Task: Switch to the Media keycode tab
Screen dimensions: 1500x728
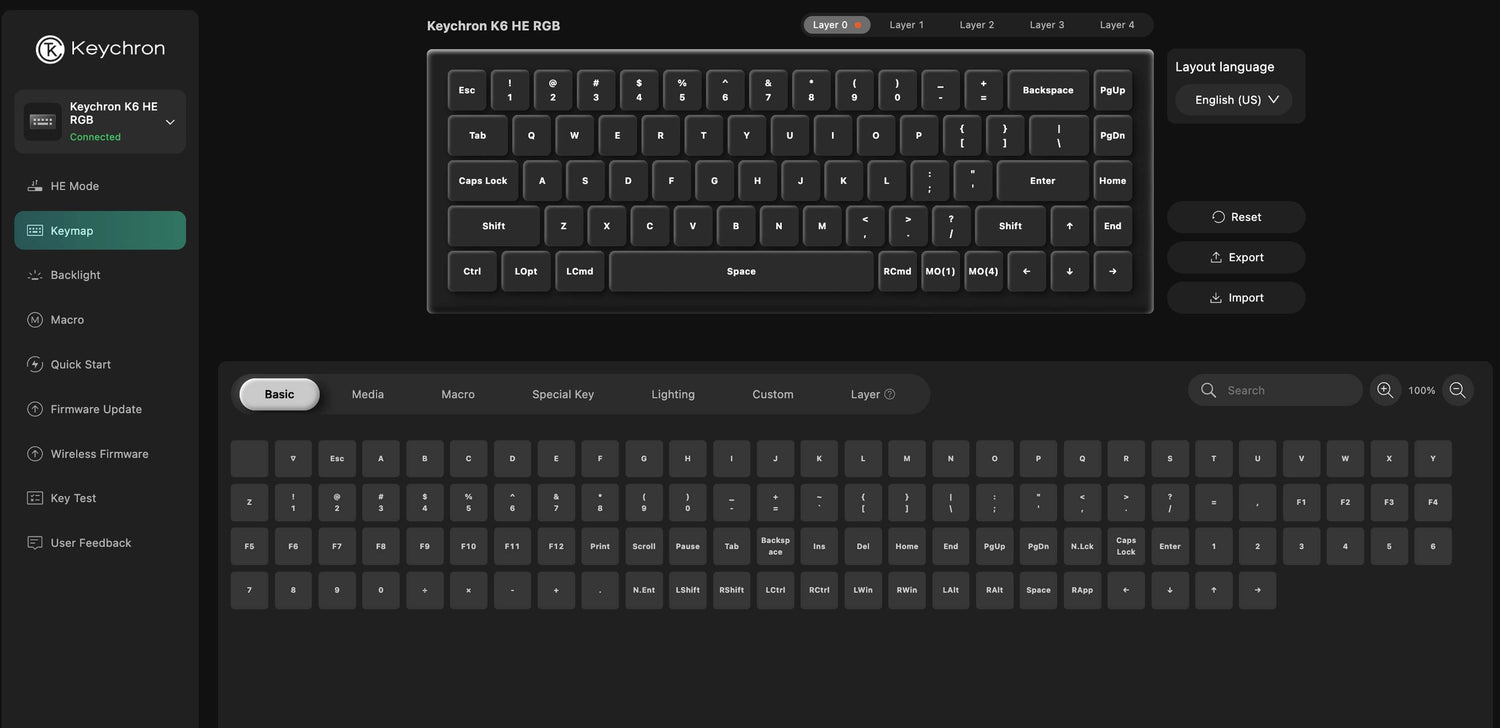Action: 367,394
